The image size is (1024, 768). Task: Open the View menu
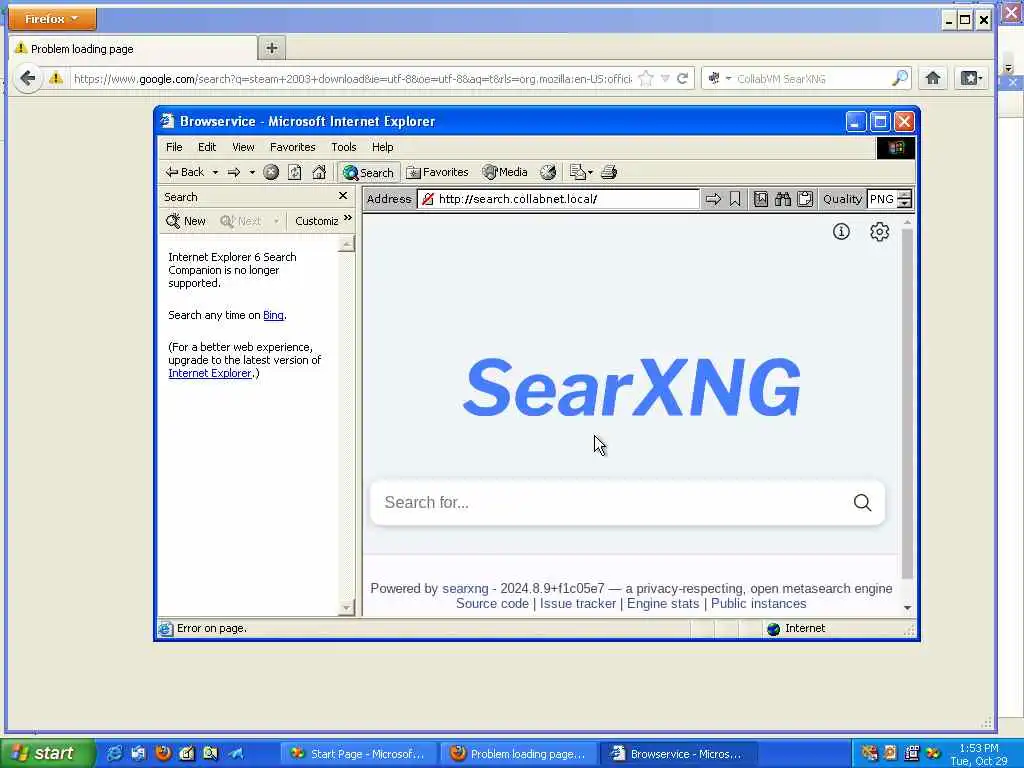243,147
